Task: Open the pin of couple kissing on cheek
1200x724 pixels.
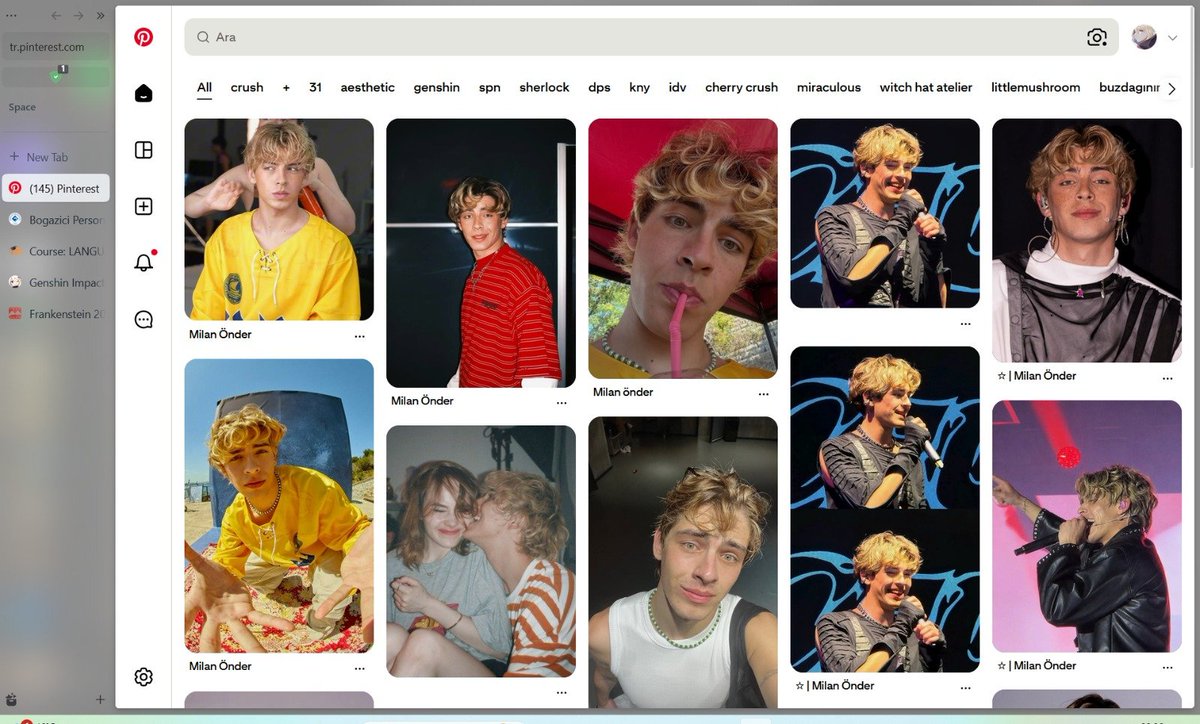Action: 481,552
